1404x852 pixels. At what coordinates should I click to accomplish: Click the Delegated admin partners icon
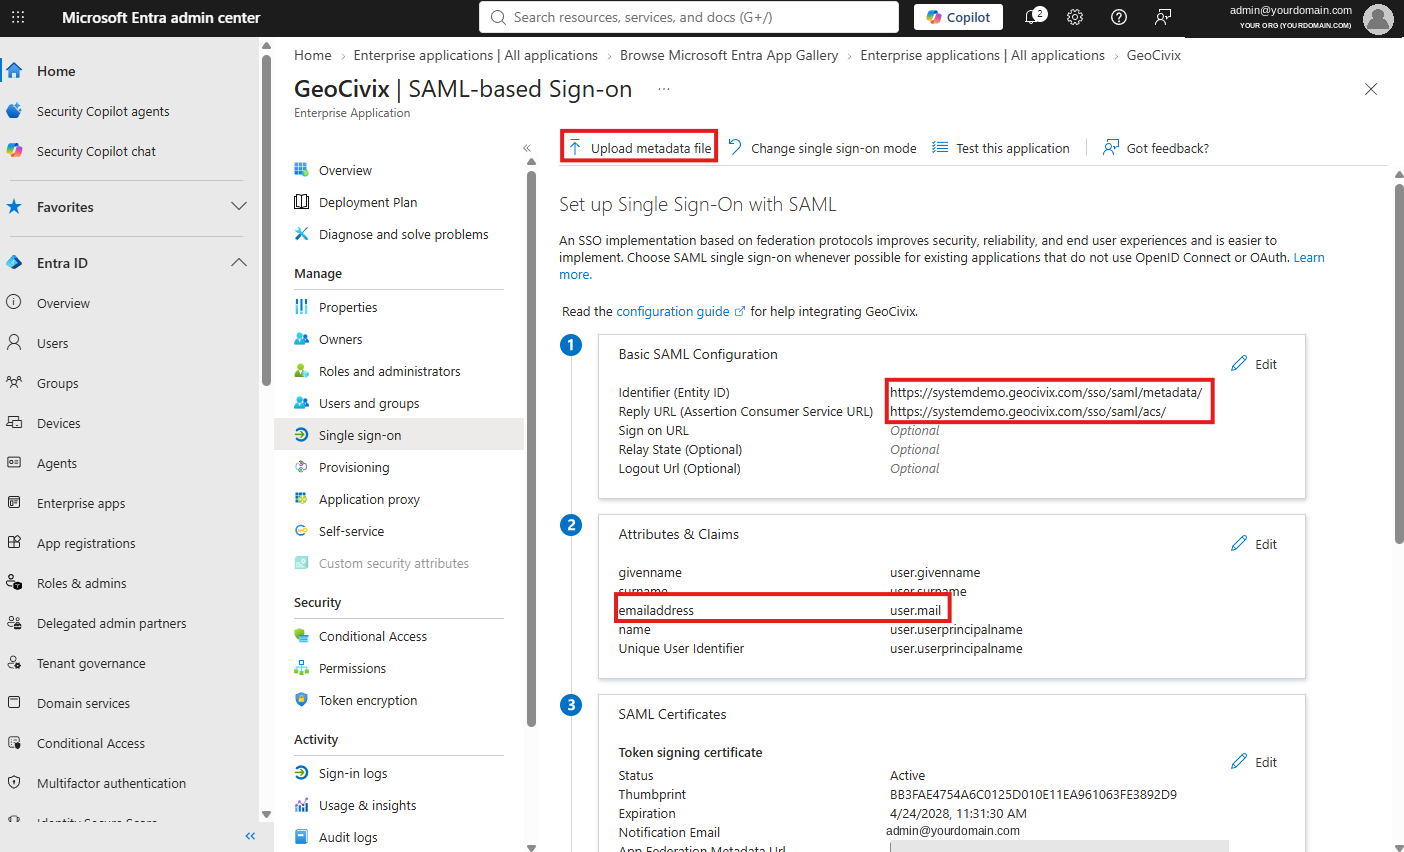coord(14,622)
